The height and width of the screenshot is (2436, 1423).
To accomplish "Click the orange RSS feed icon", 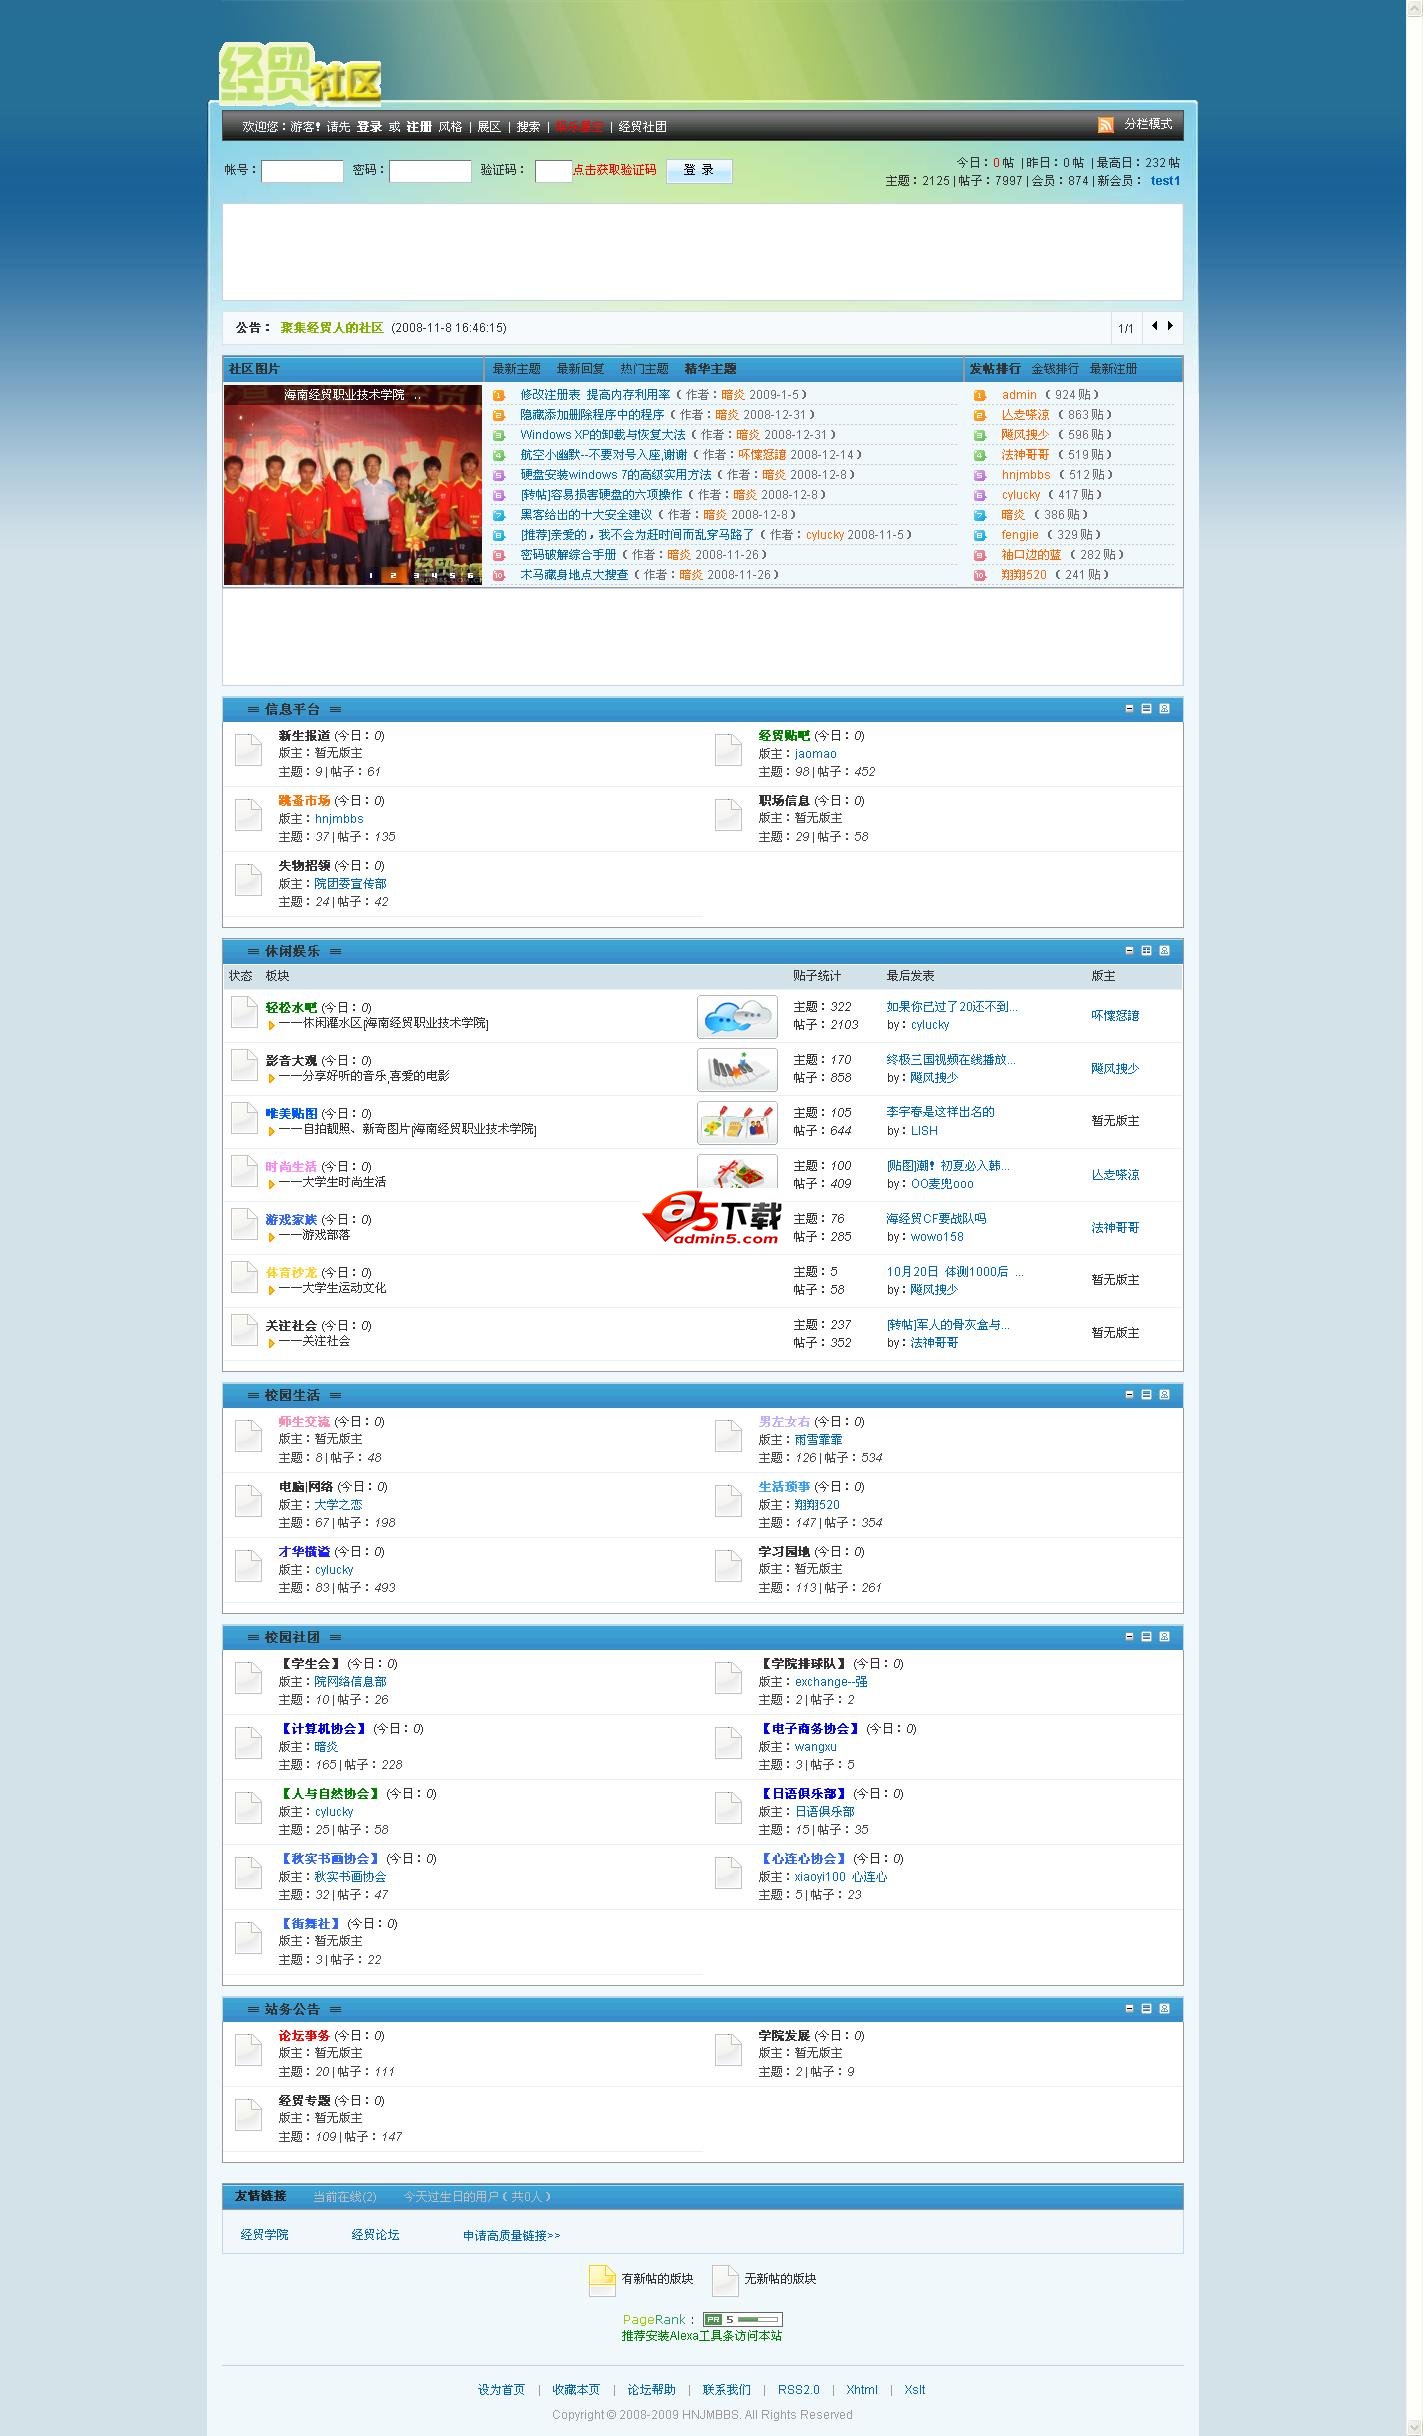I will point(1105,125).
